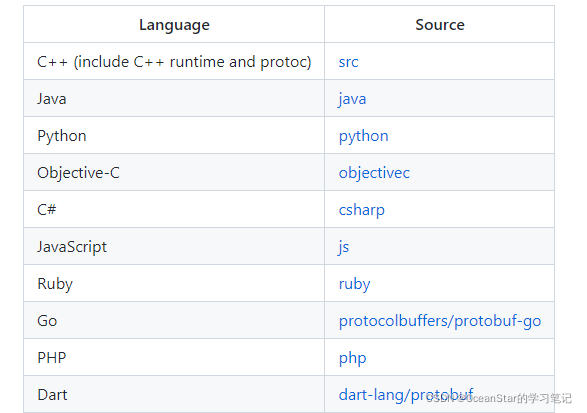Click the csharp source link
Image resolution: width=587 pixels, height=413 pixels.
tap(361, 210)
